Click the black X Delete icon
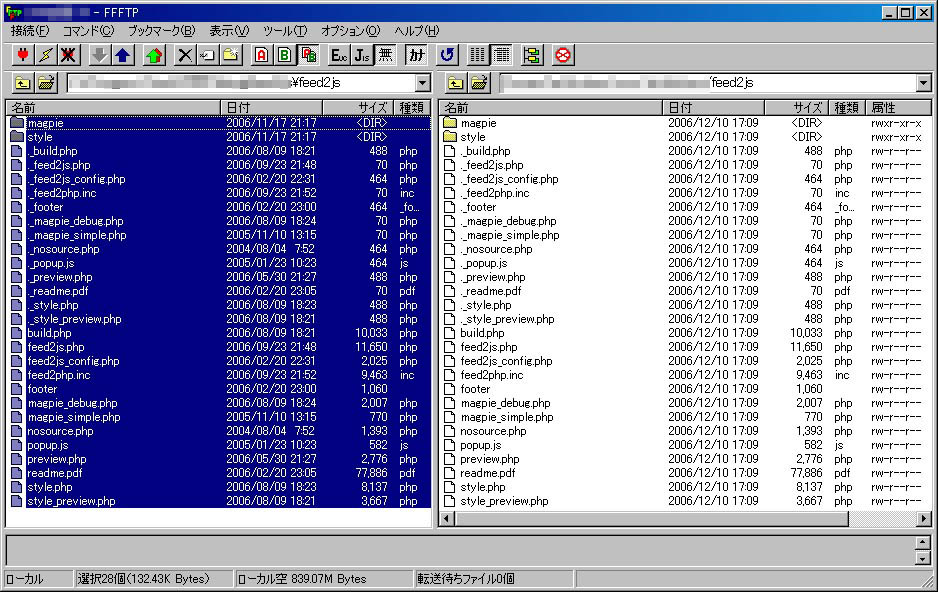Screen dimensions: 938x592 click(x=185, y=55)
